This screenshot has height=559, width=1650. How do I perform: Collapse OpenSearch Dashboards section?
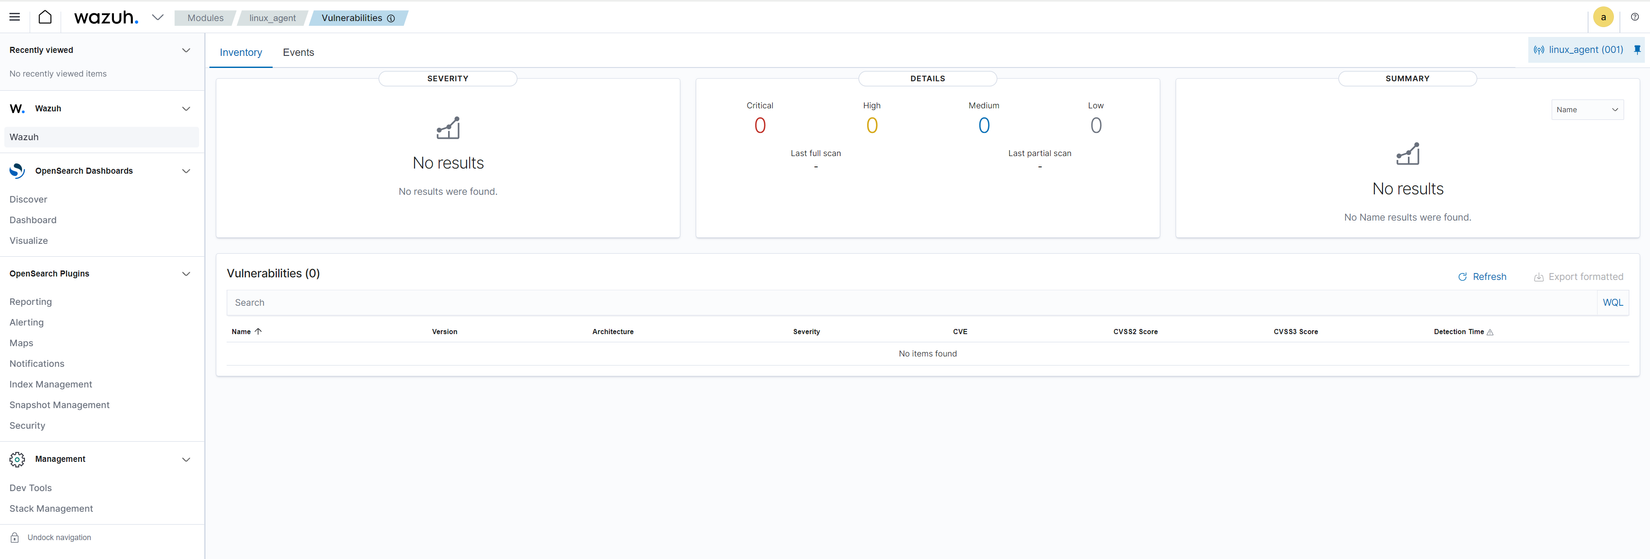[x=186, y=171]
